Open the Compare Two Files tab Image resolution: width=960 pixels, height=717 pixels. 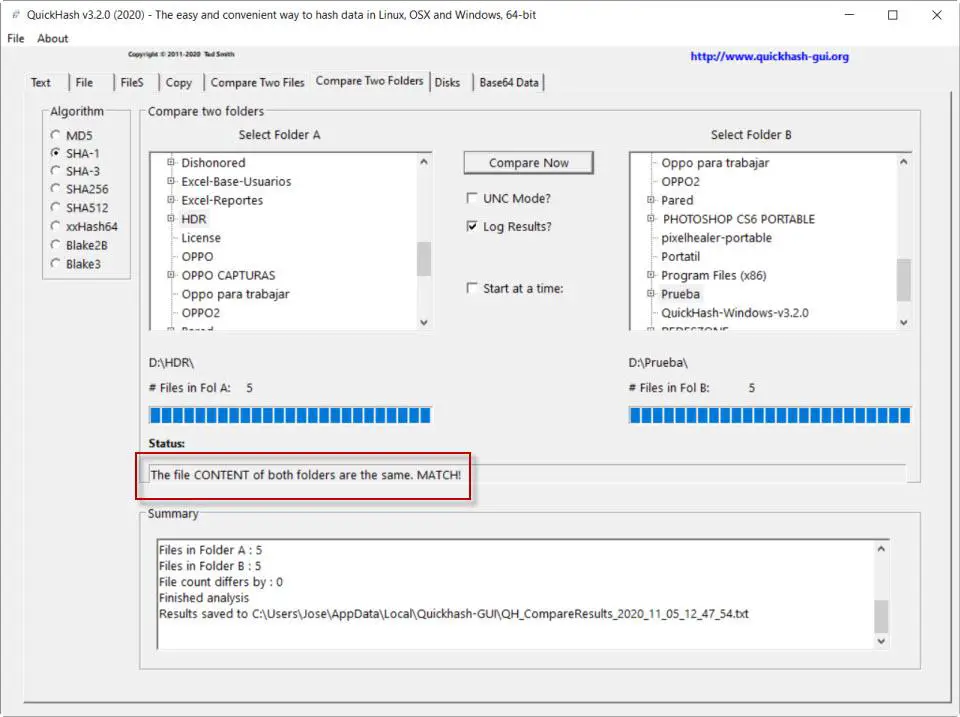[257, 83]
